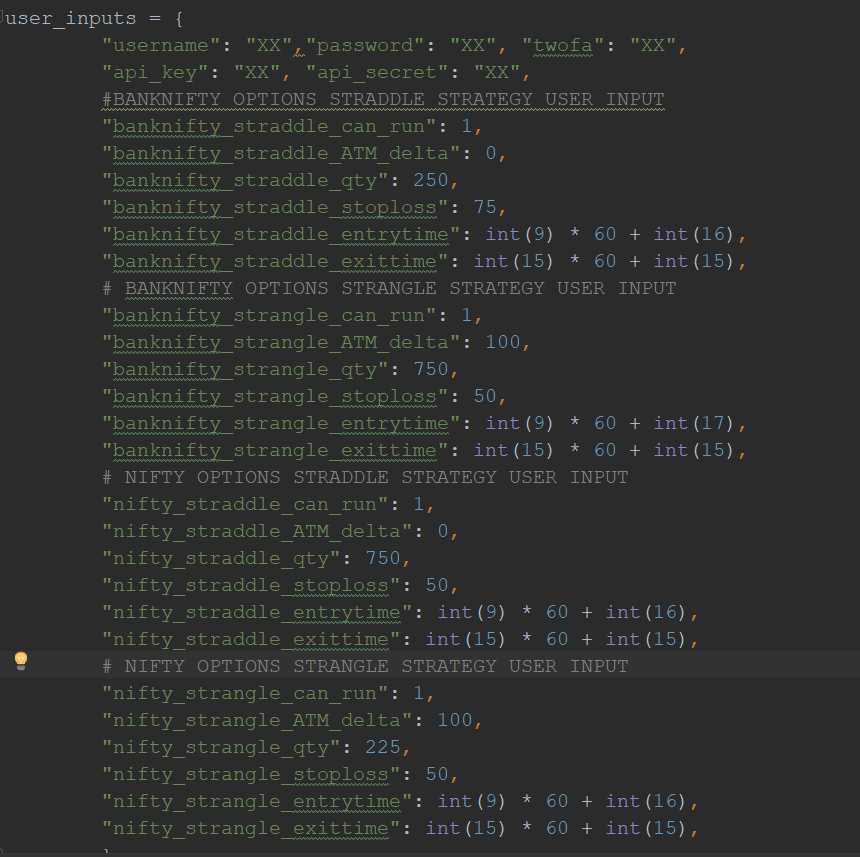This screenshot has height=857, width=860.
Task: Click the value 250 for banknifty_straddle_qty
Action: coord(431,180)
